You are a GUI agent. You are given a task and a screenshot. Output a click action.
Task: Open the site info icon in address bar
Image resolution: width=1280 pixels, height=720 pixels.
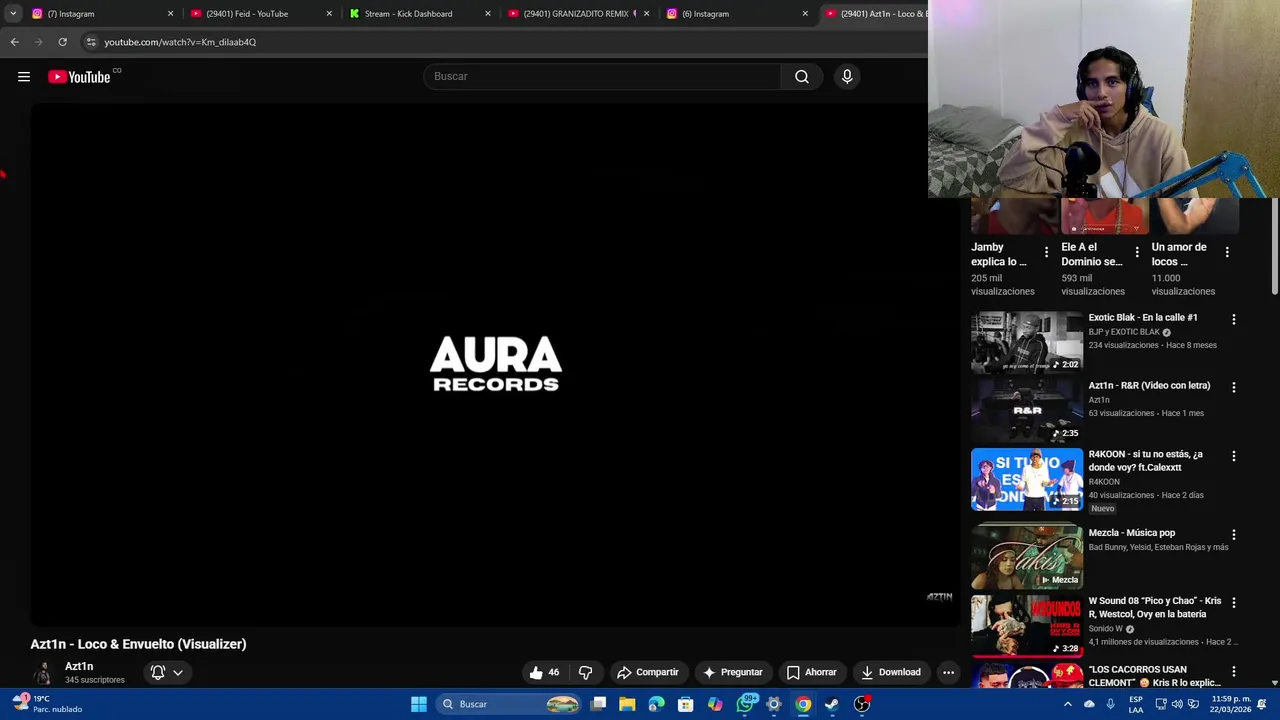[x=91, y=42]
